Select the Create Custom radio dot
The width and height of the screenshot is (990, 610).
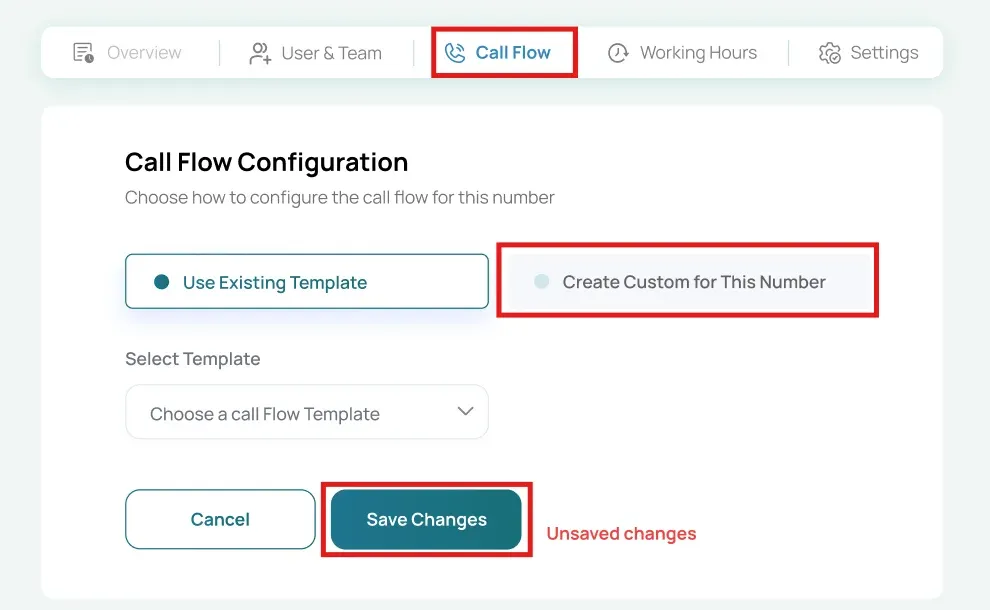(x=542, y=282)
